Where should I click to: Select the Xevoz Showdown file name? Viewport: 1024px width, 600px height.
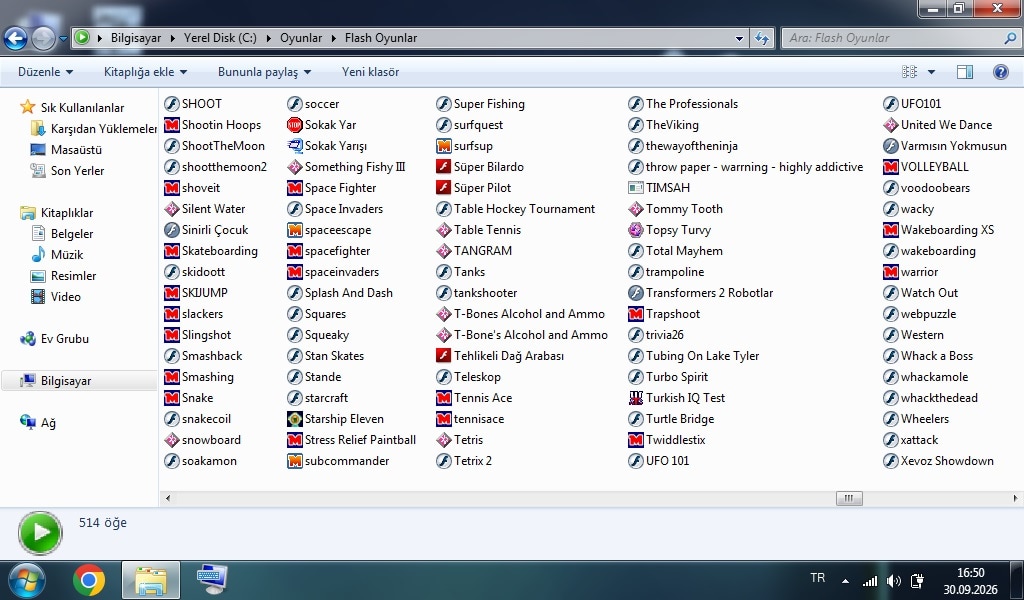[947, 461]
